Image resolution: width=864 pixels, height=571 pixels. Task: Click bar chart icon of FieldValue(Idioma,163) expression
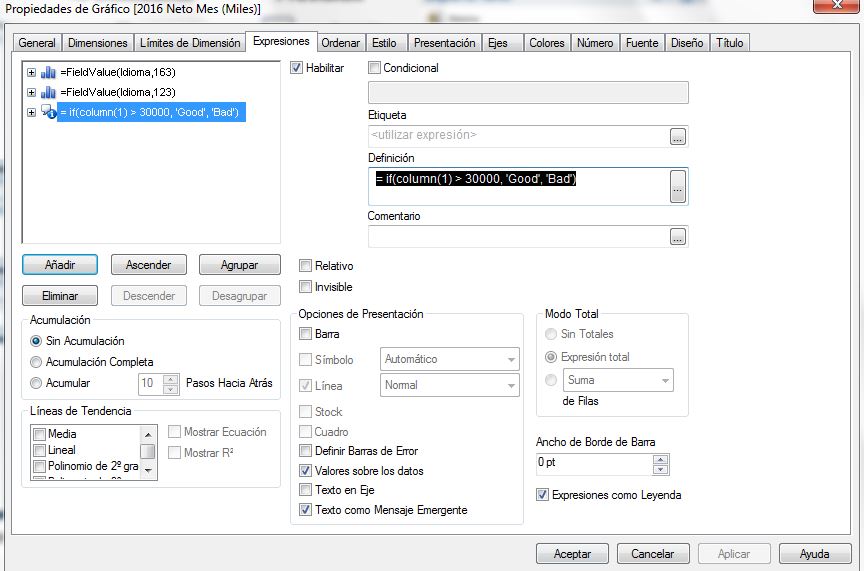click(48, 72)
